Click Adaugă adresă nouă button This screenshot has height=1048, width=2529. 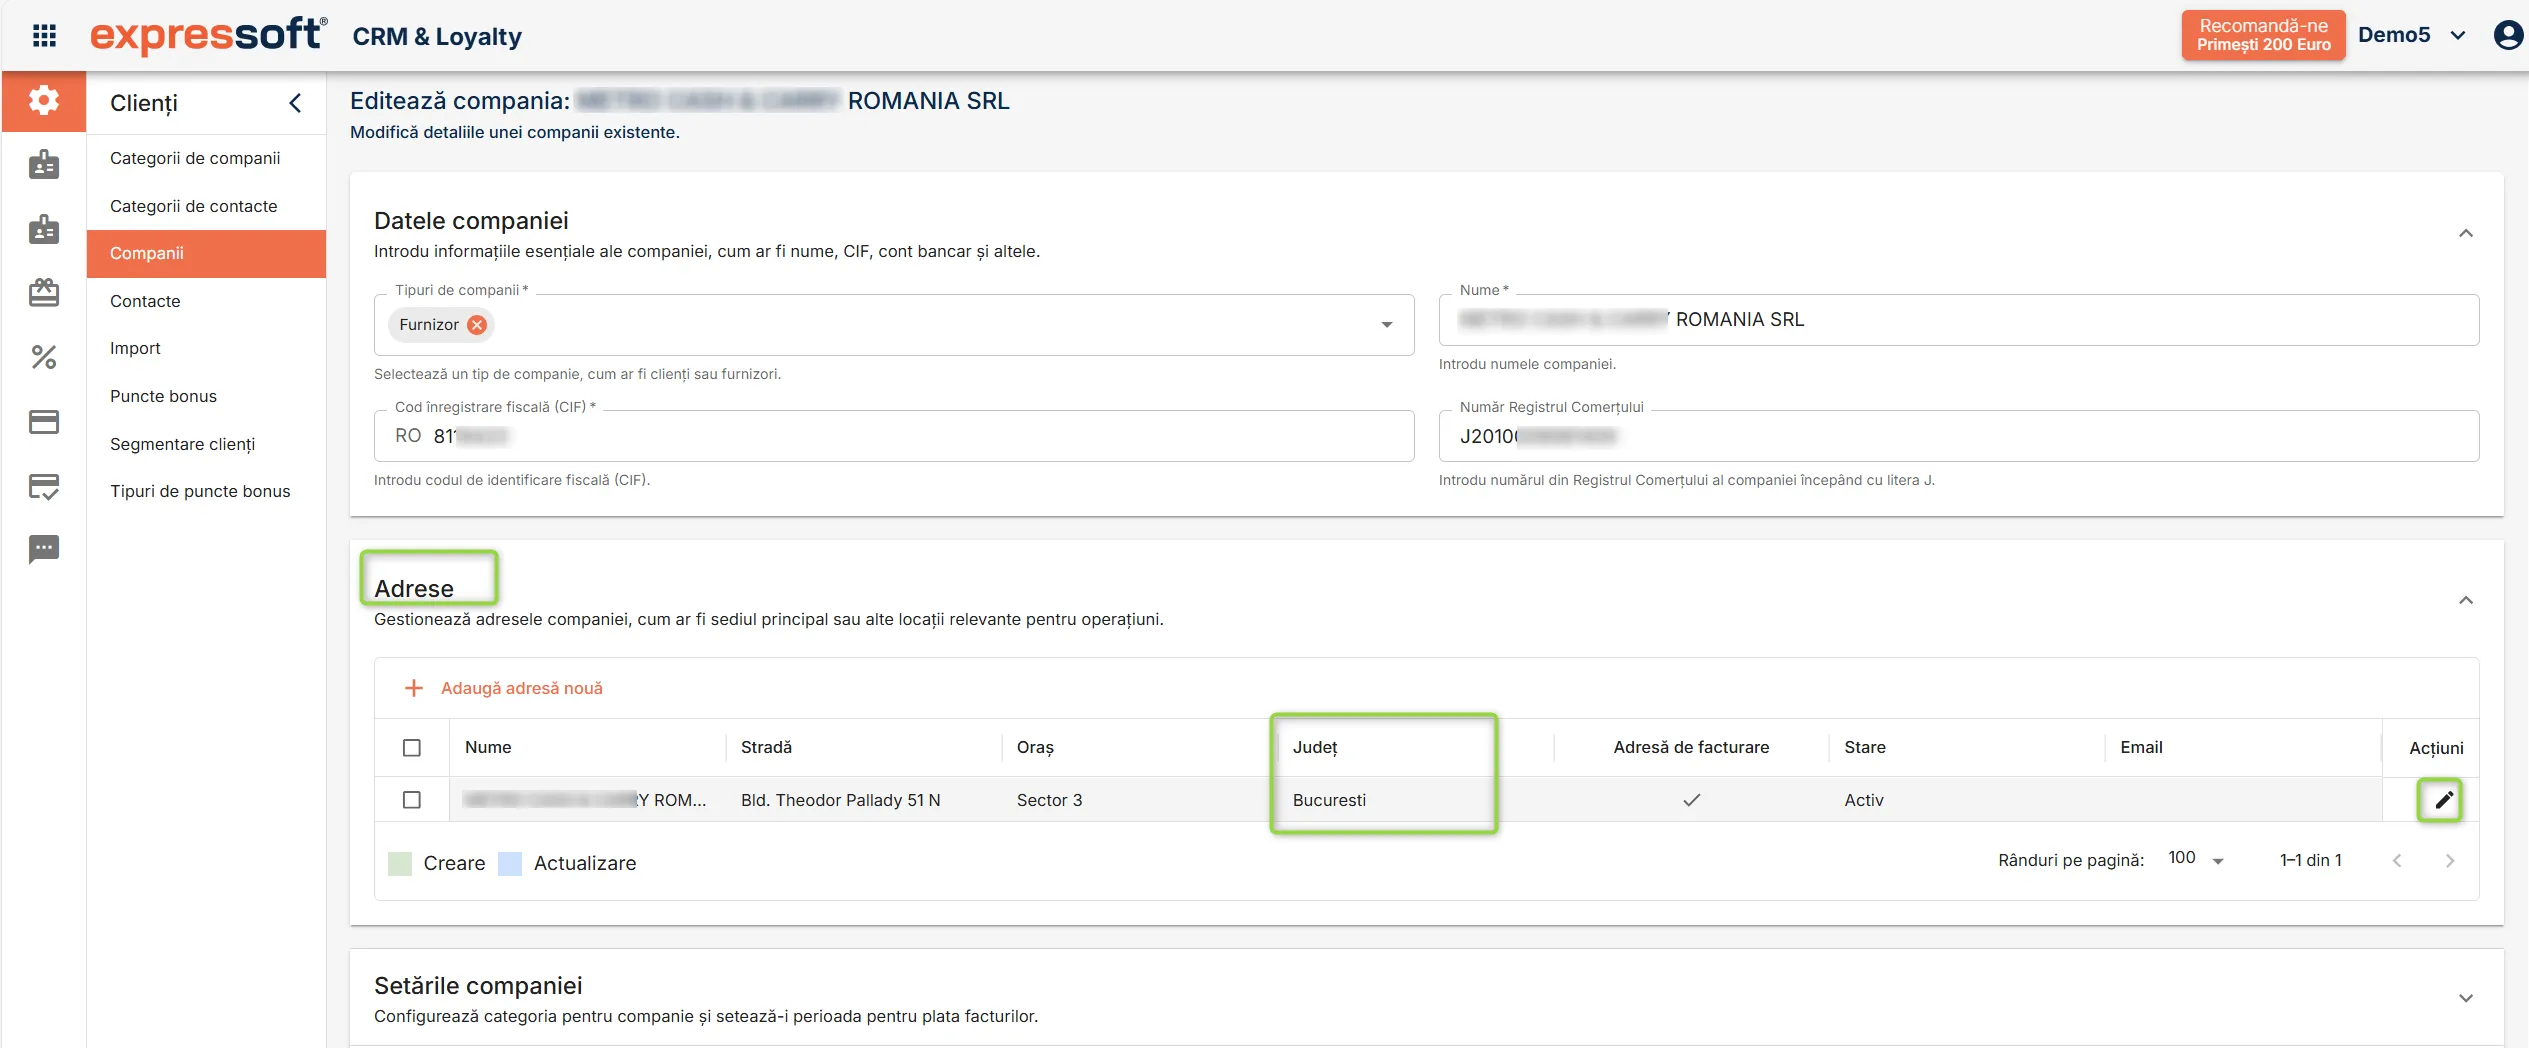click(x=503, y=688)
